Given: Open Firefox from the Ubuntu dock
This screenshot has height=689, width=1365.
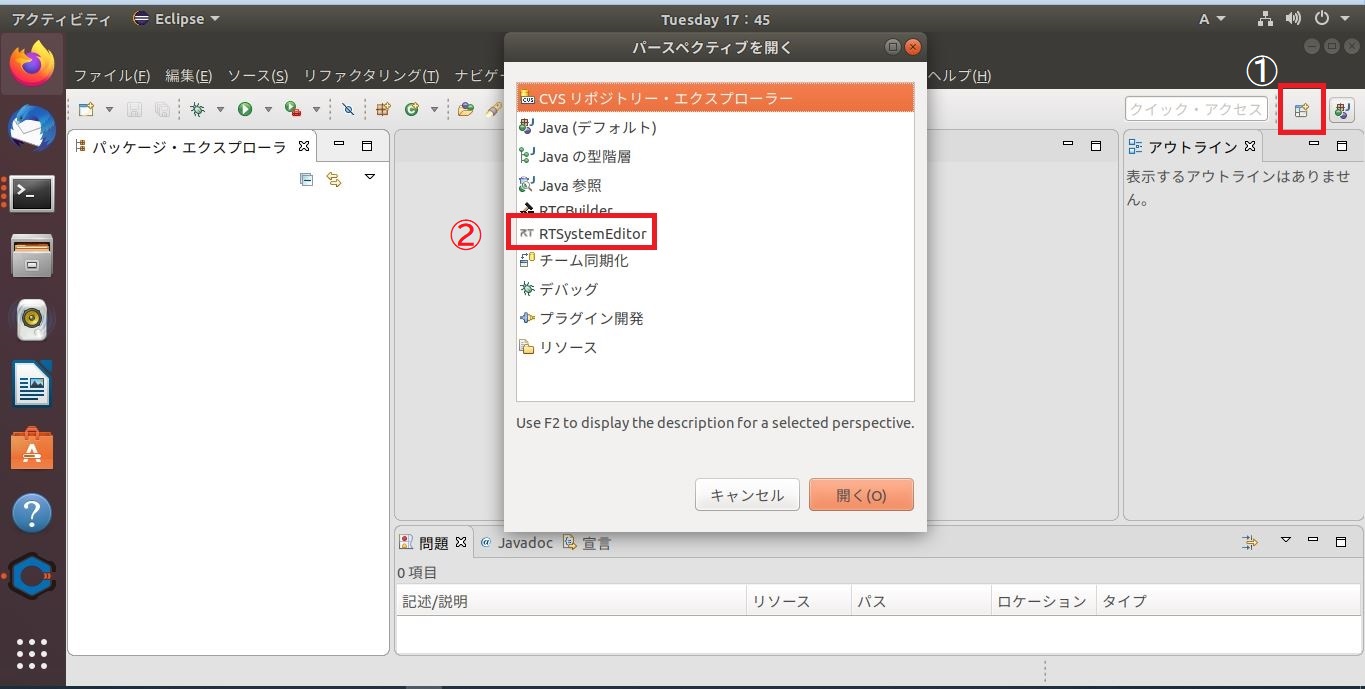Looking at the screenshot, I should pyautogui.click(x=32, y=64).
